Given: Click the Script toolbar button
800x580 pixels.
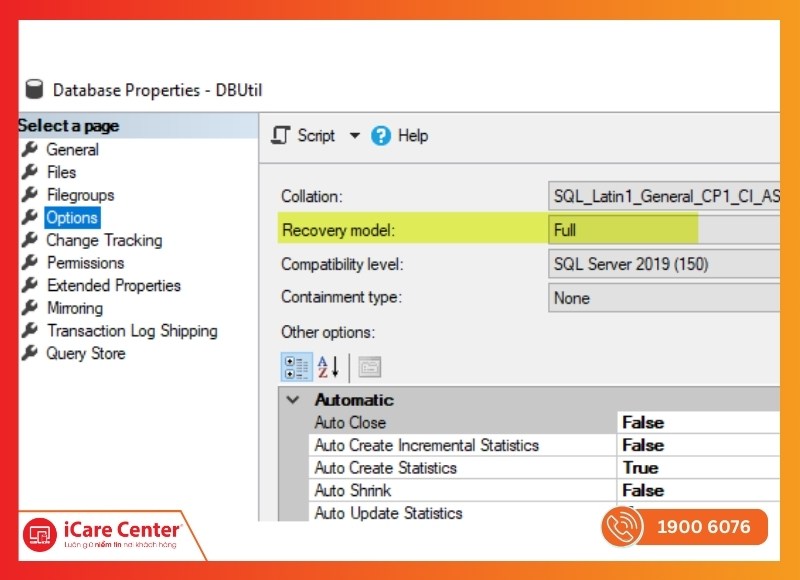Looking at the screenshot, I should point(303,136).
